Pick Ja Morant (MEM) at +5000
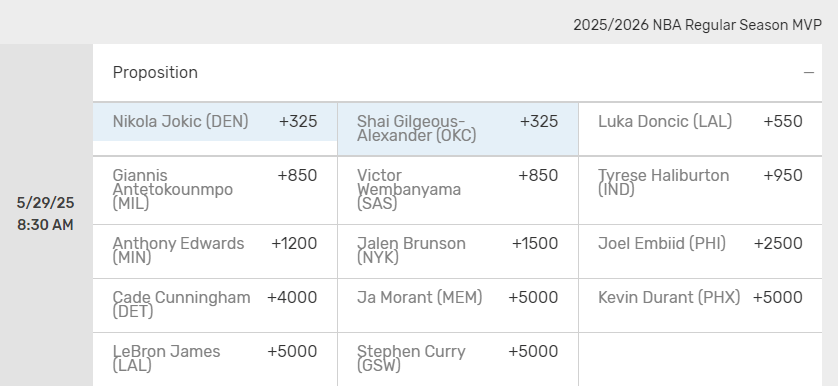Viewport: 838px width, 386px height. coord(458,305)
